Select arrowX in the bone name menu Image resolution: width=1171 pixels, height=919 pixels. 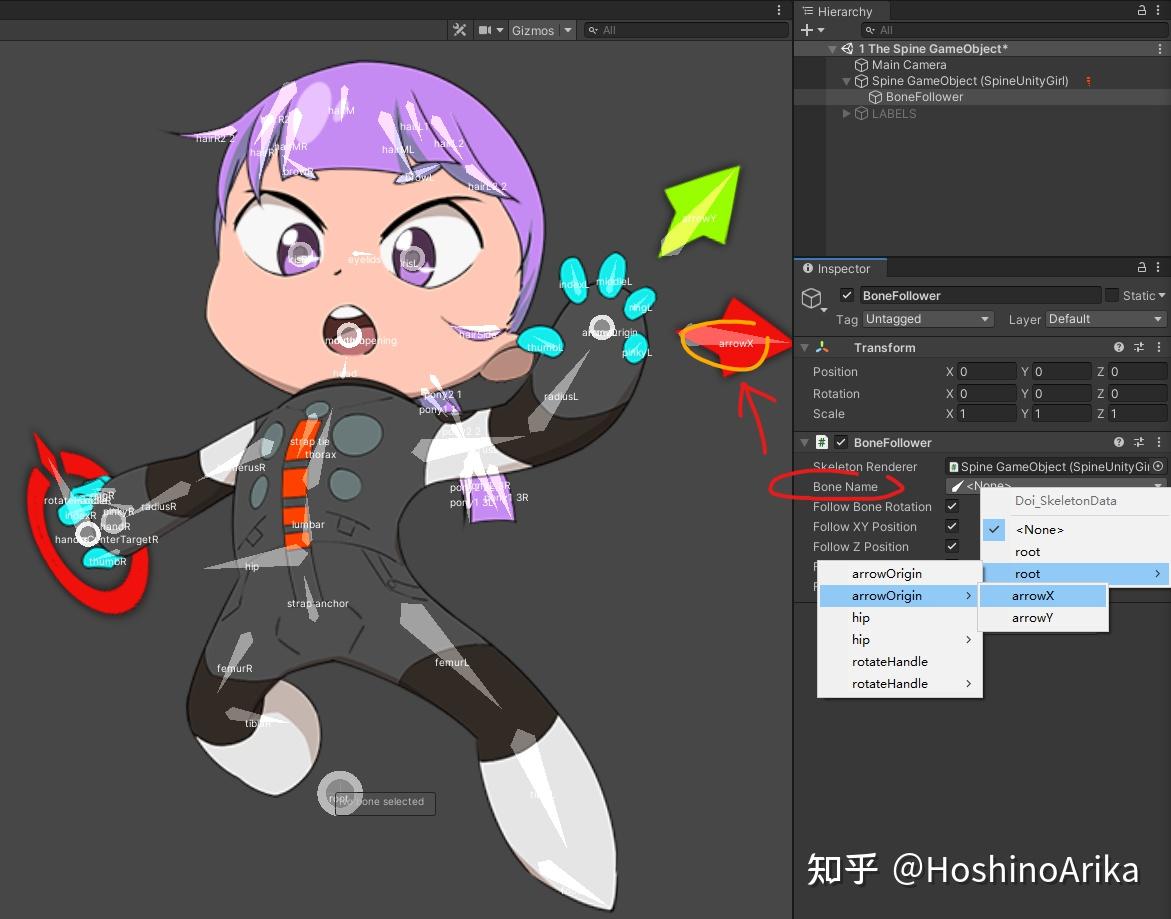coord(1032,595)
